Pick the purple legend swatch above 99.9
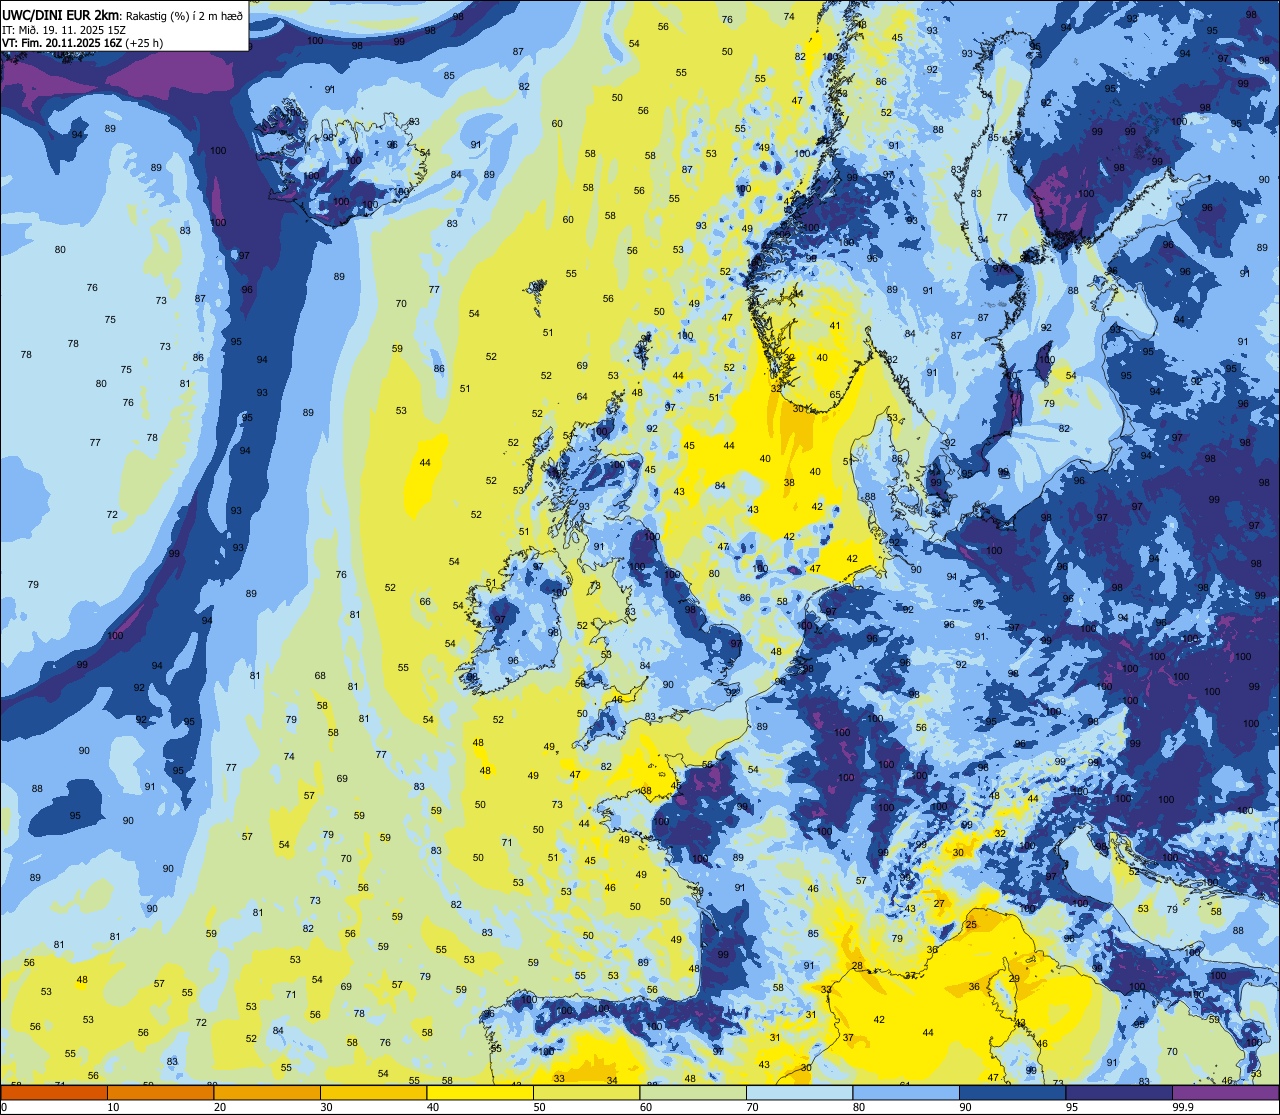The image size is (1280, 1115). [x=1227, y=1093]
